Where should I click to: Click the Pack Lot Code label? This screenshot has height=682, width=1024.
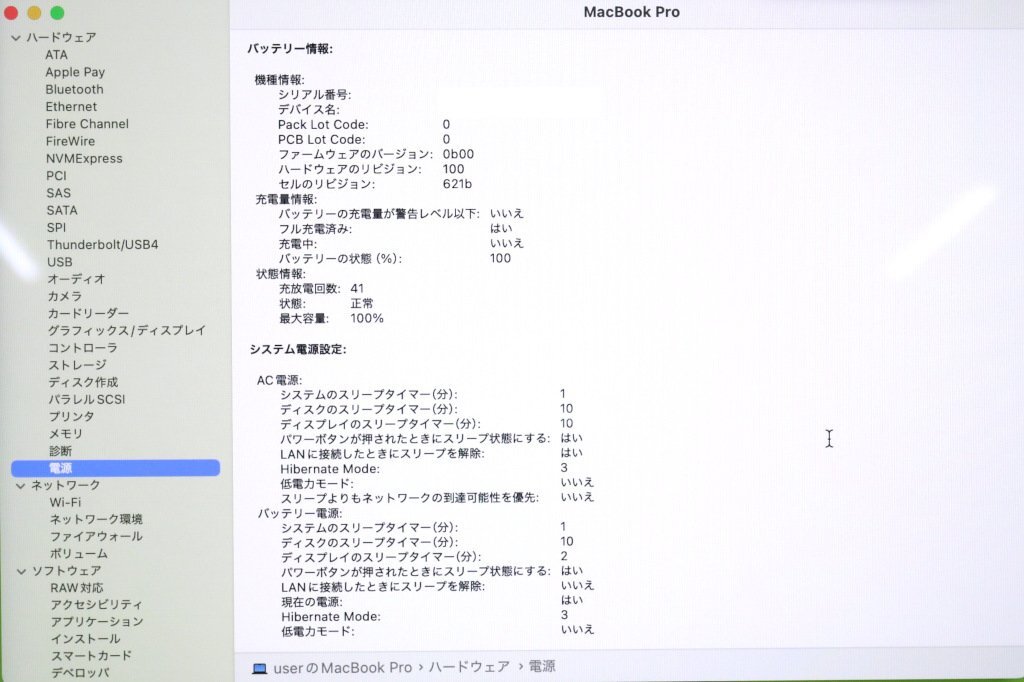(x=323, y=124)
